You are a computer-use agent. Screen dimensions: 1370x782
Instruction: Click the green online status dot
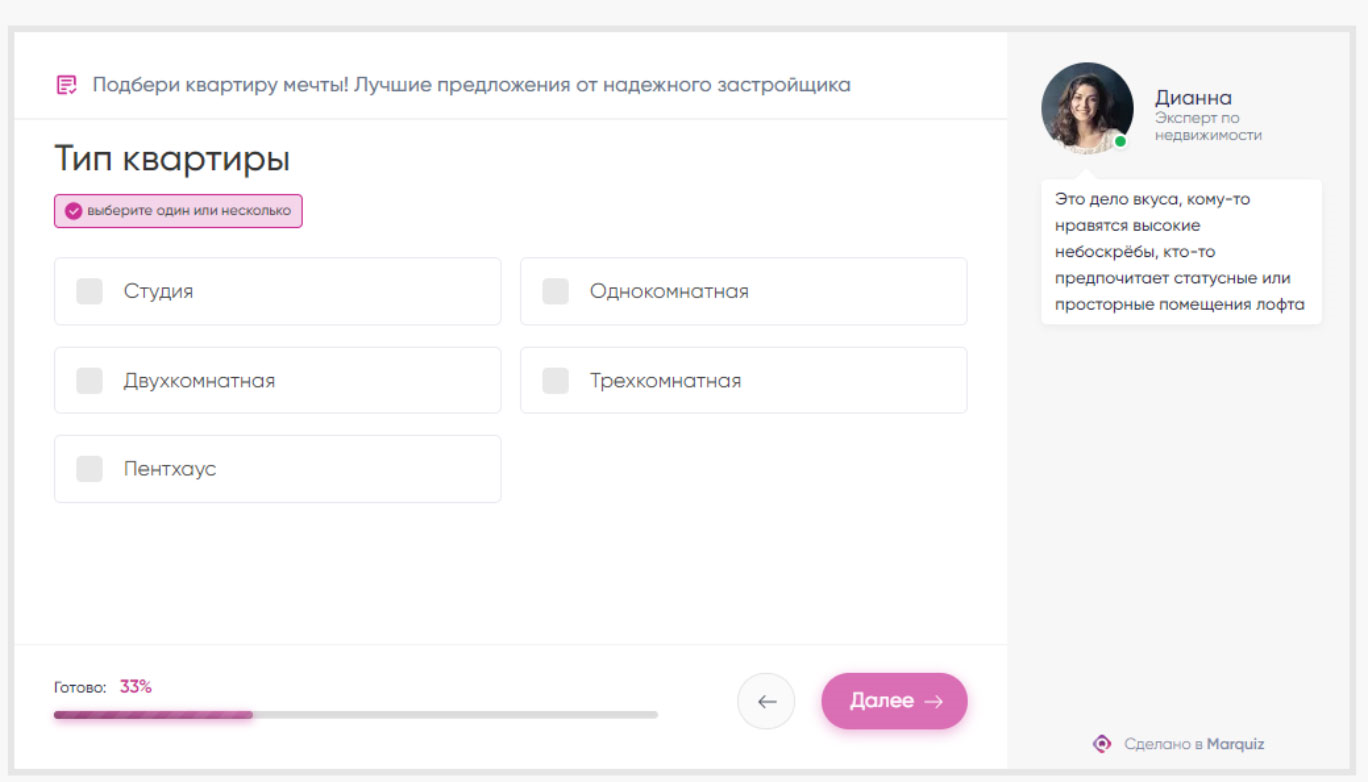(1120, 142)
